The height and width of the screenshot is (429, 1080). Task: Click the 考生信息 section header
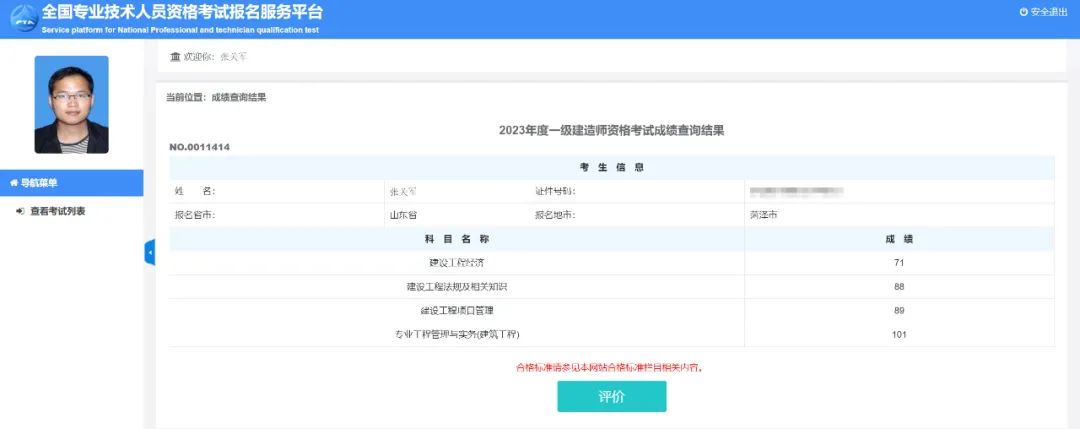click(611, 167)
